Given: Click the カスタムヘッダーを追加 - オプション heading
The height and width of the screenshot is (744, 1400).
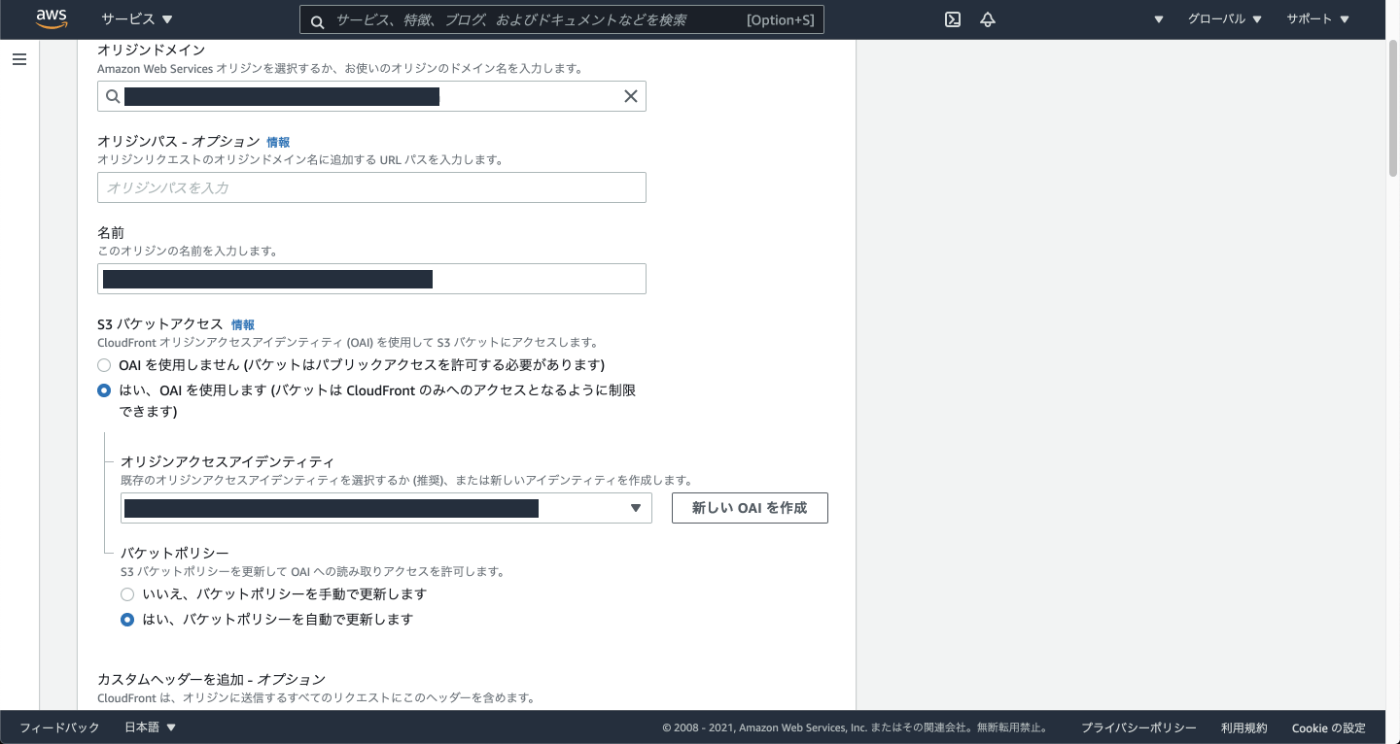Looking at the screenshot, I should point(211,679).
